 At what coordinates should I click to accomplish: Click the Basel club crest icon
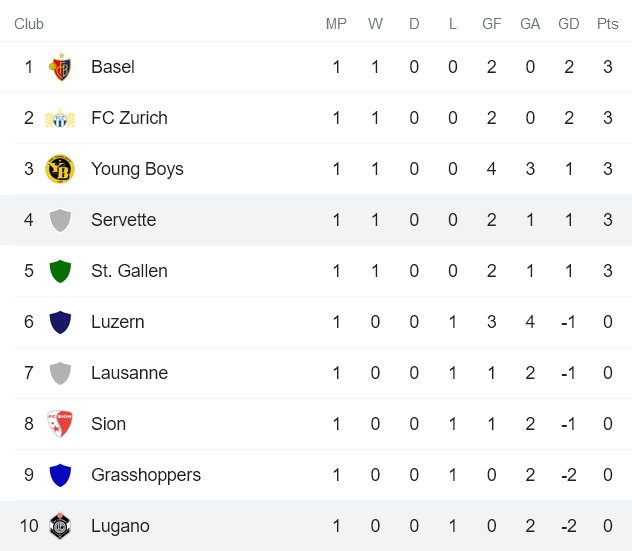click(x=60, y=67)
